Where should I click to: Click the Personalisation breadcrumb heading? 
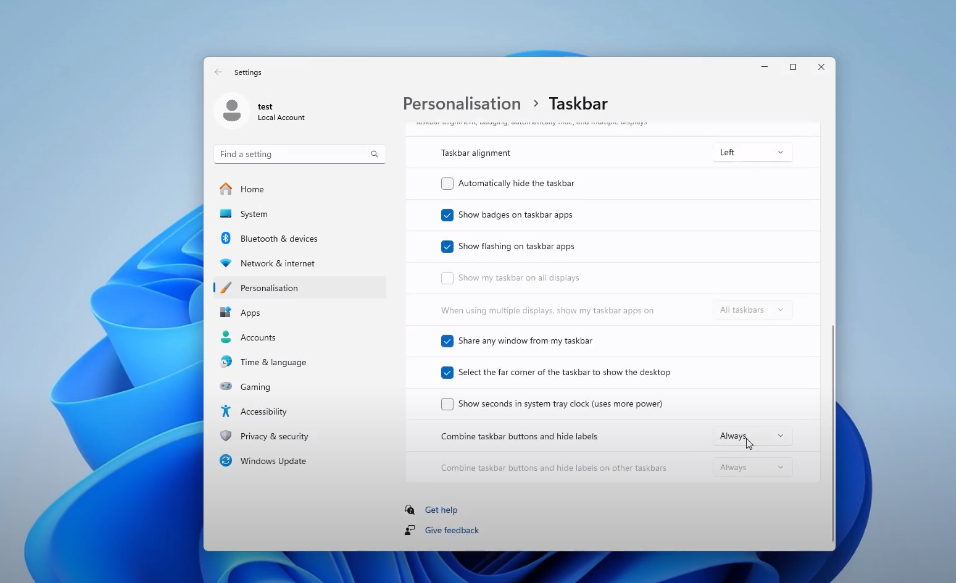point(461,104)
